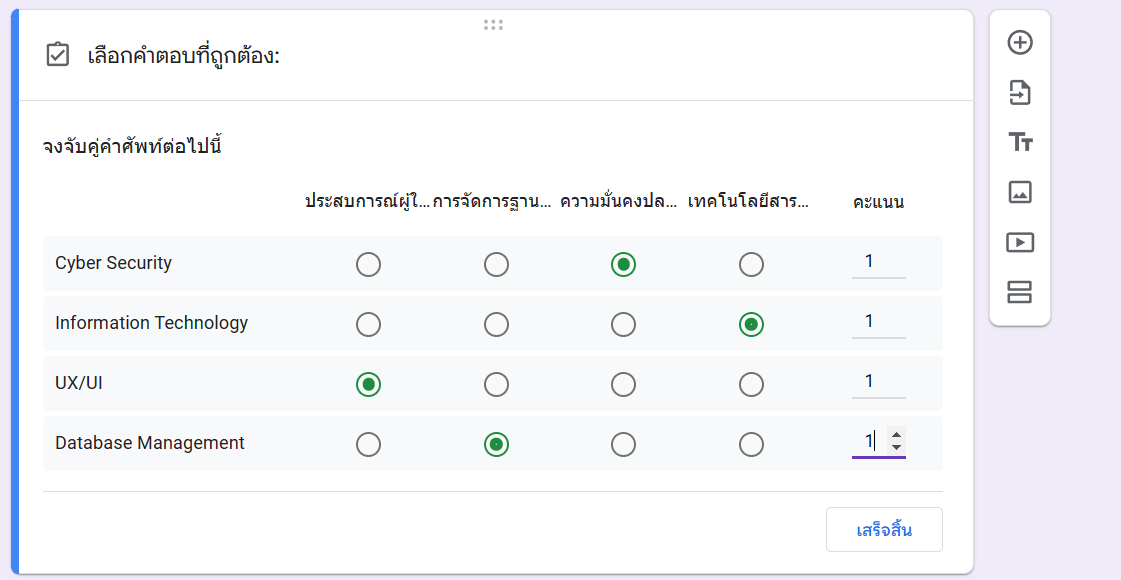Select การจัดการฐาน radio for Information Technology
1121x580 pixels.
(496, 324)
